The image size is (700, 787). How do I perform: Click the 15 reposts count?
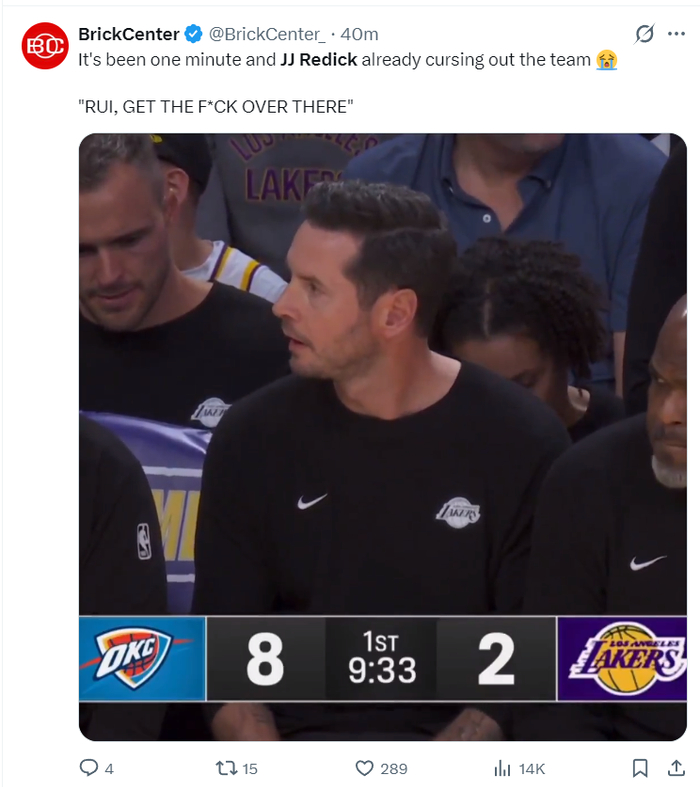tap(250, 768)
